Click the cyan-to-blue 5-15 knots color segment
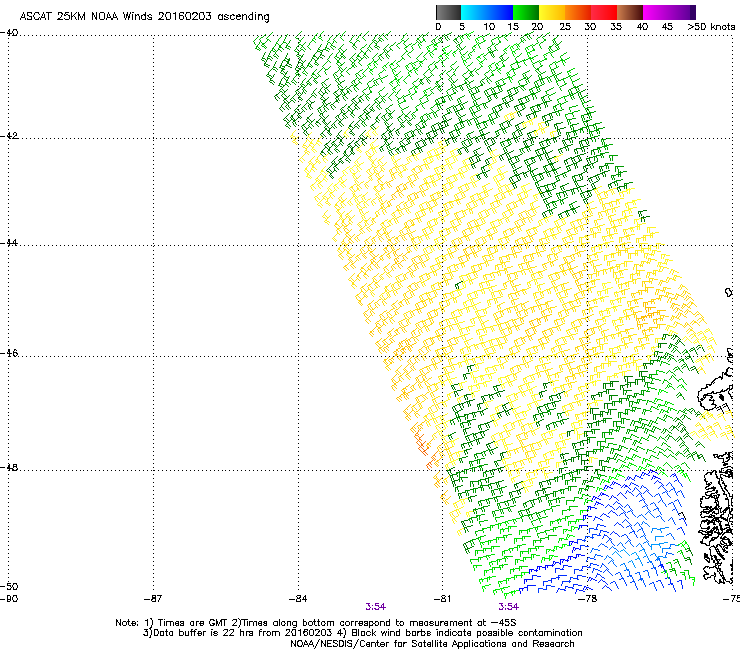740x650 pixels. pos(487,12)
